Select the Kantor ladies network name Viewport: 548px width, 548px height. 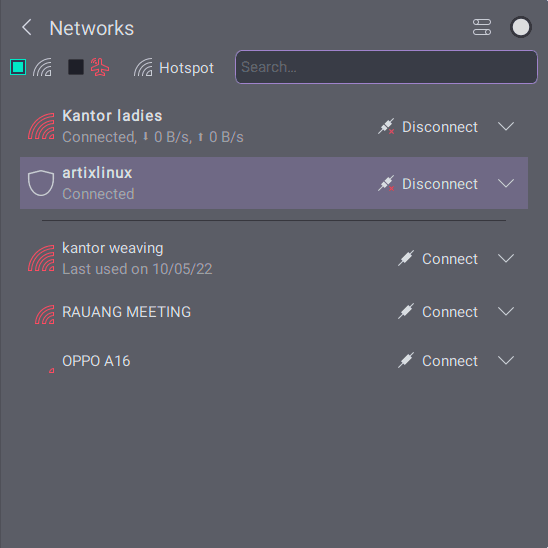point(112,116)
